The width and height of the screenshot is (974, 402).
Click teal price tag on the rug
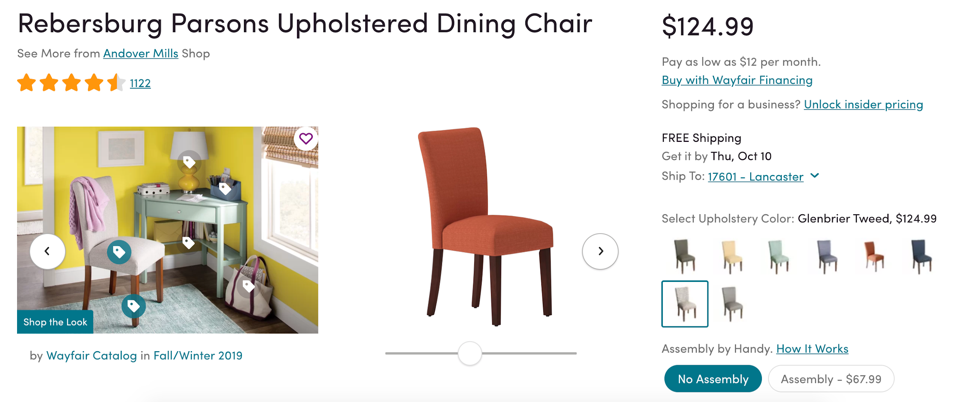pyautogui.click(x=133, y=305)
